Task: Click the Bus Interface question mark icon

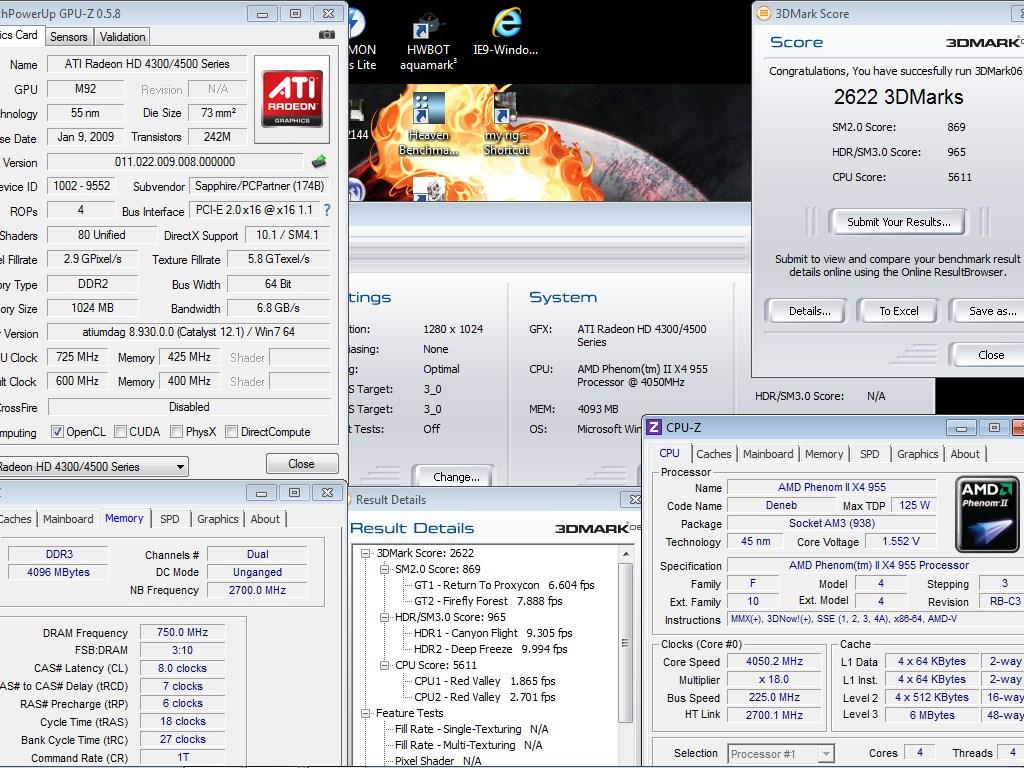Action: click(327, 210)
